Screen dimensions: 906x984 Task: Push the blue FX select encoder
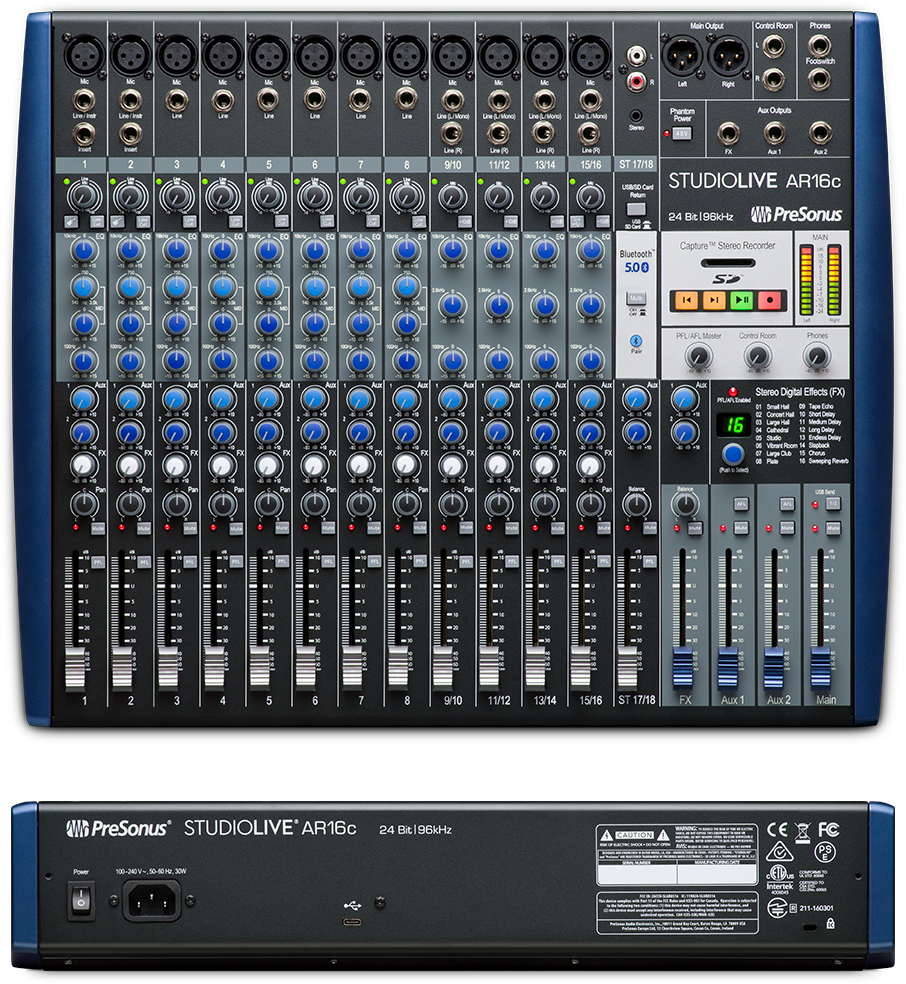point(734,454)
